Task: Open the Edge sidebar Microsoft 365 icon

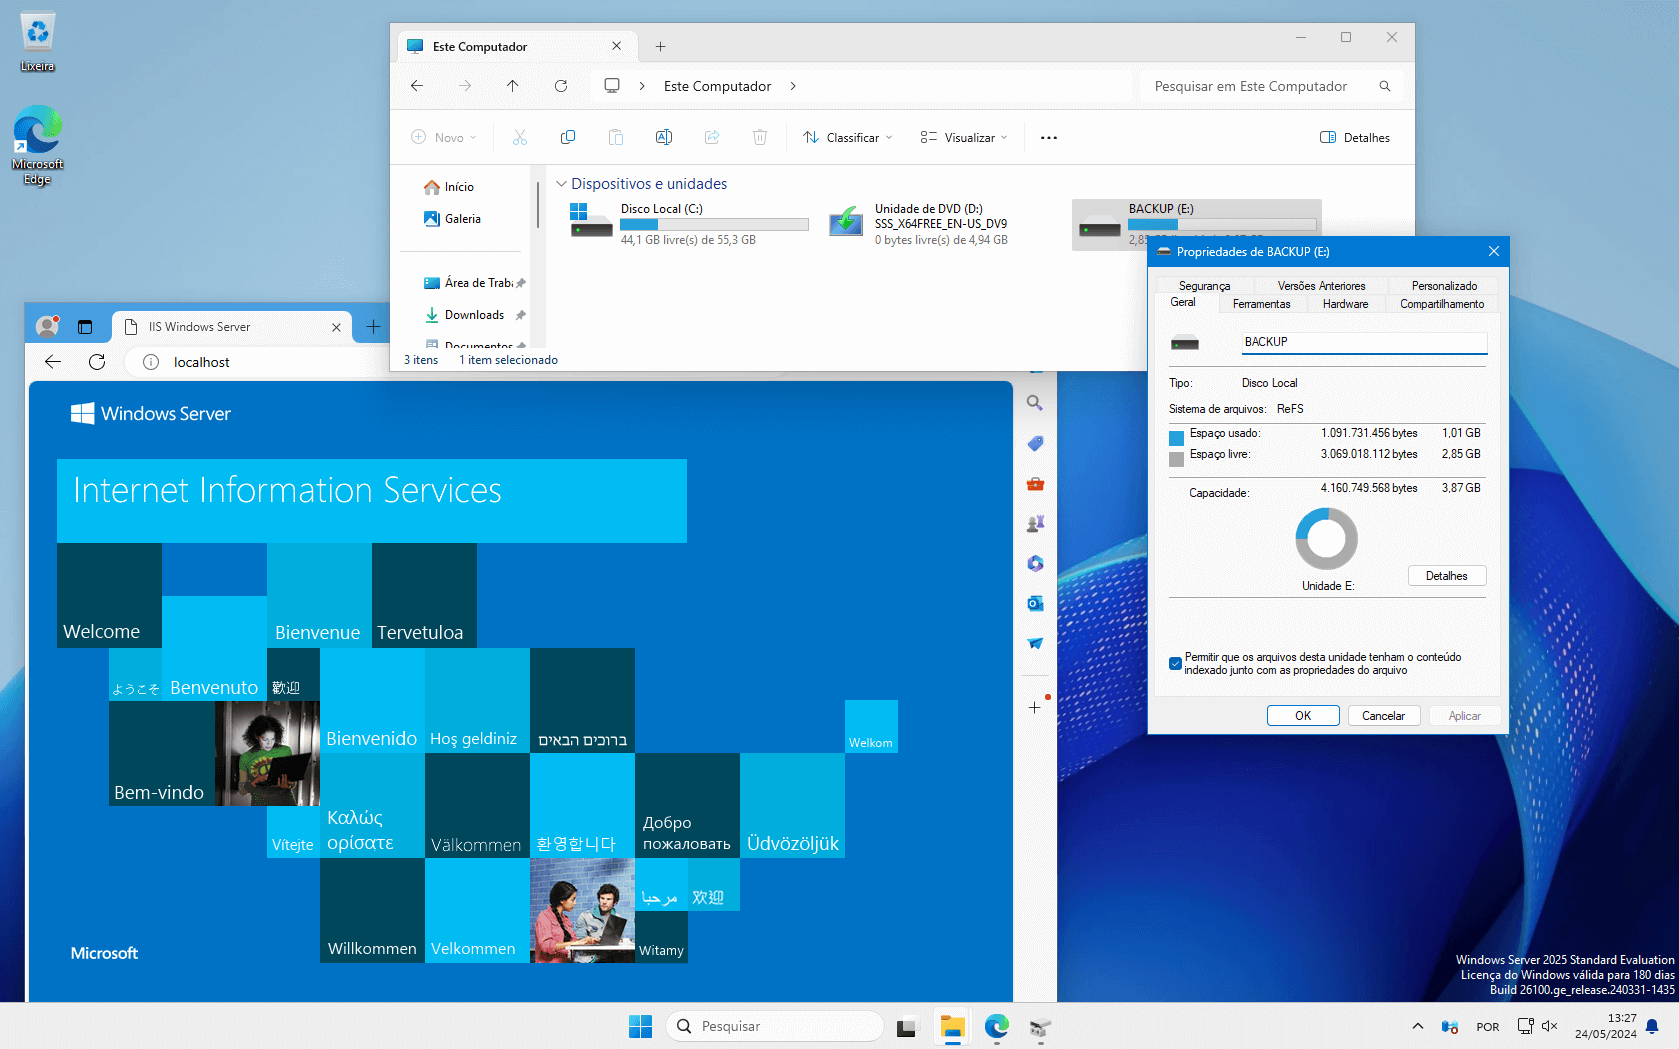Action: click(1035, 563)
